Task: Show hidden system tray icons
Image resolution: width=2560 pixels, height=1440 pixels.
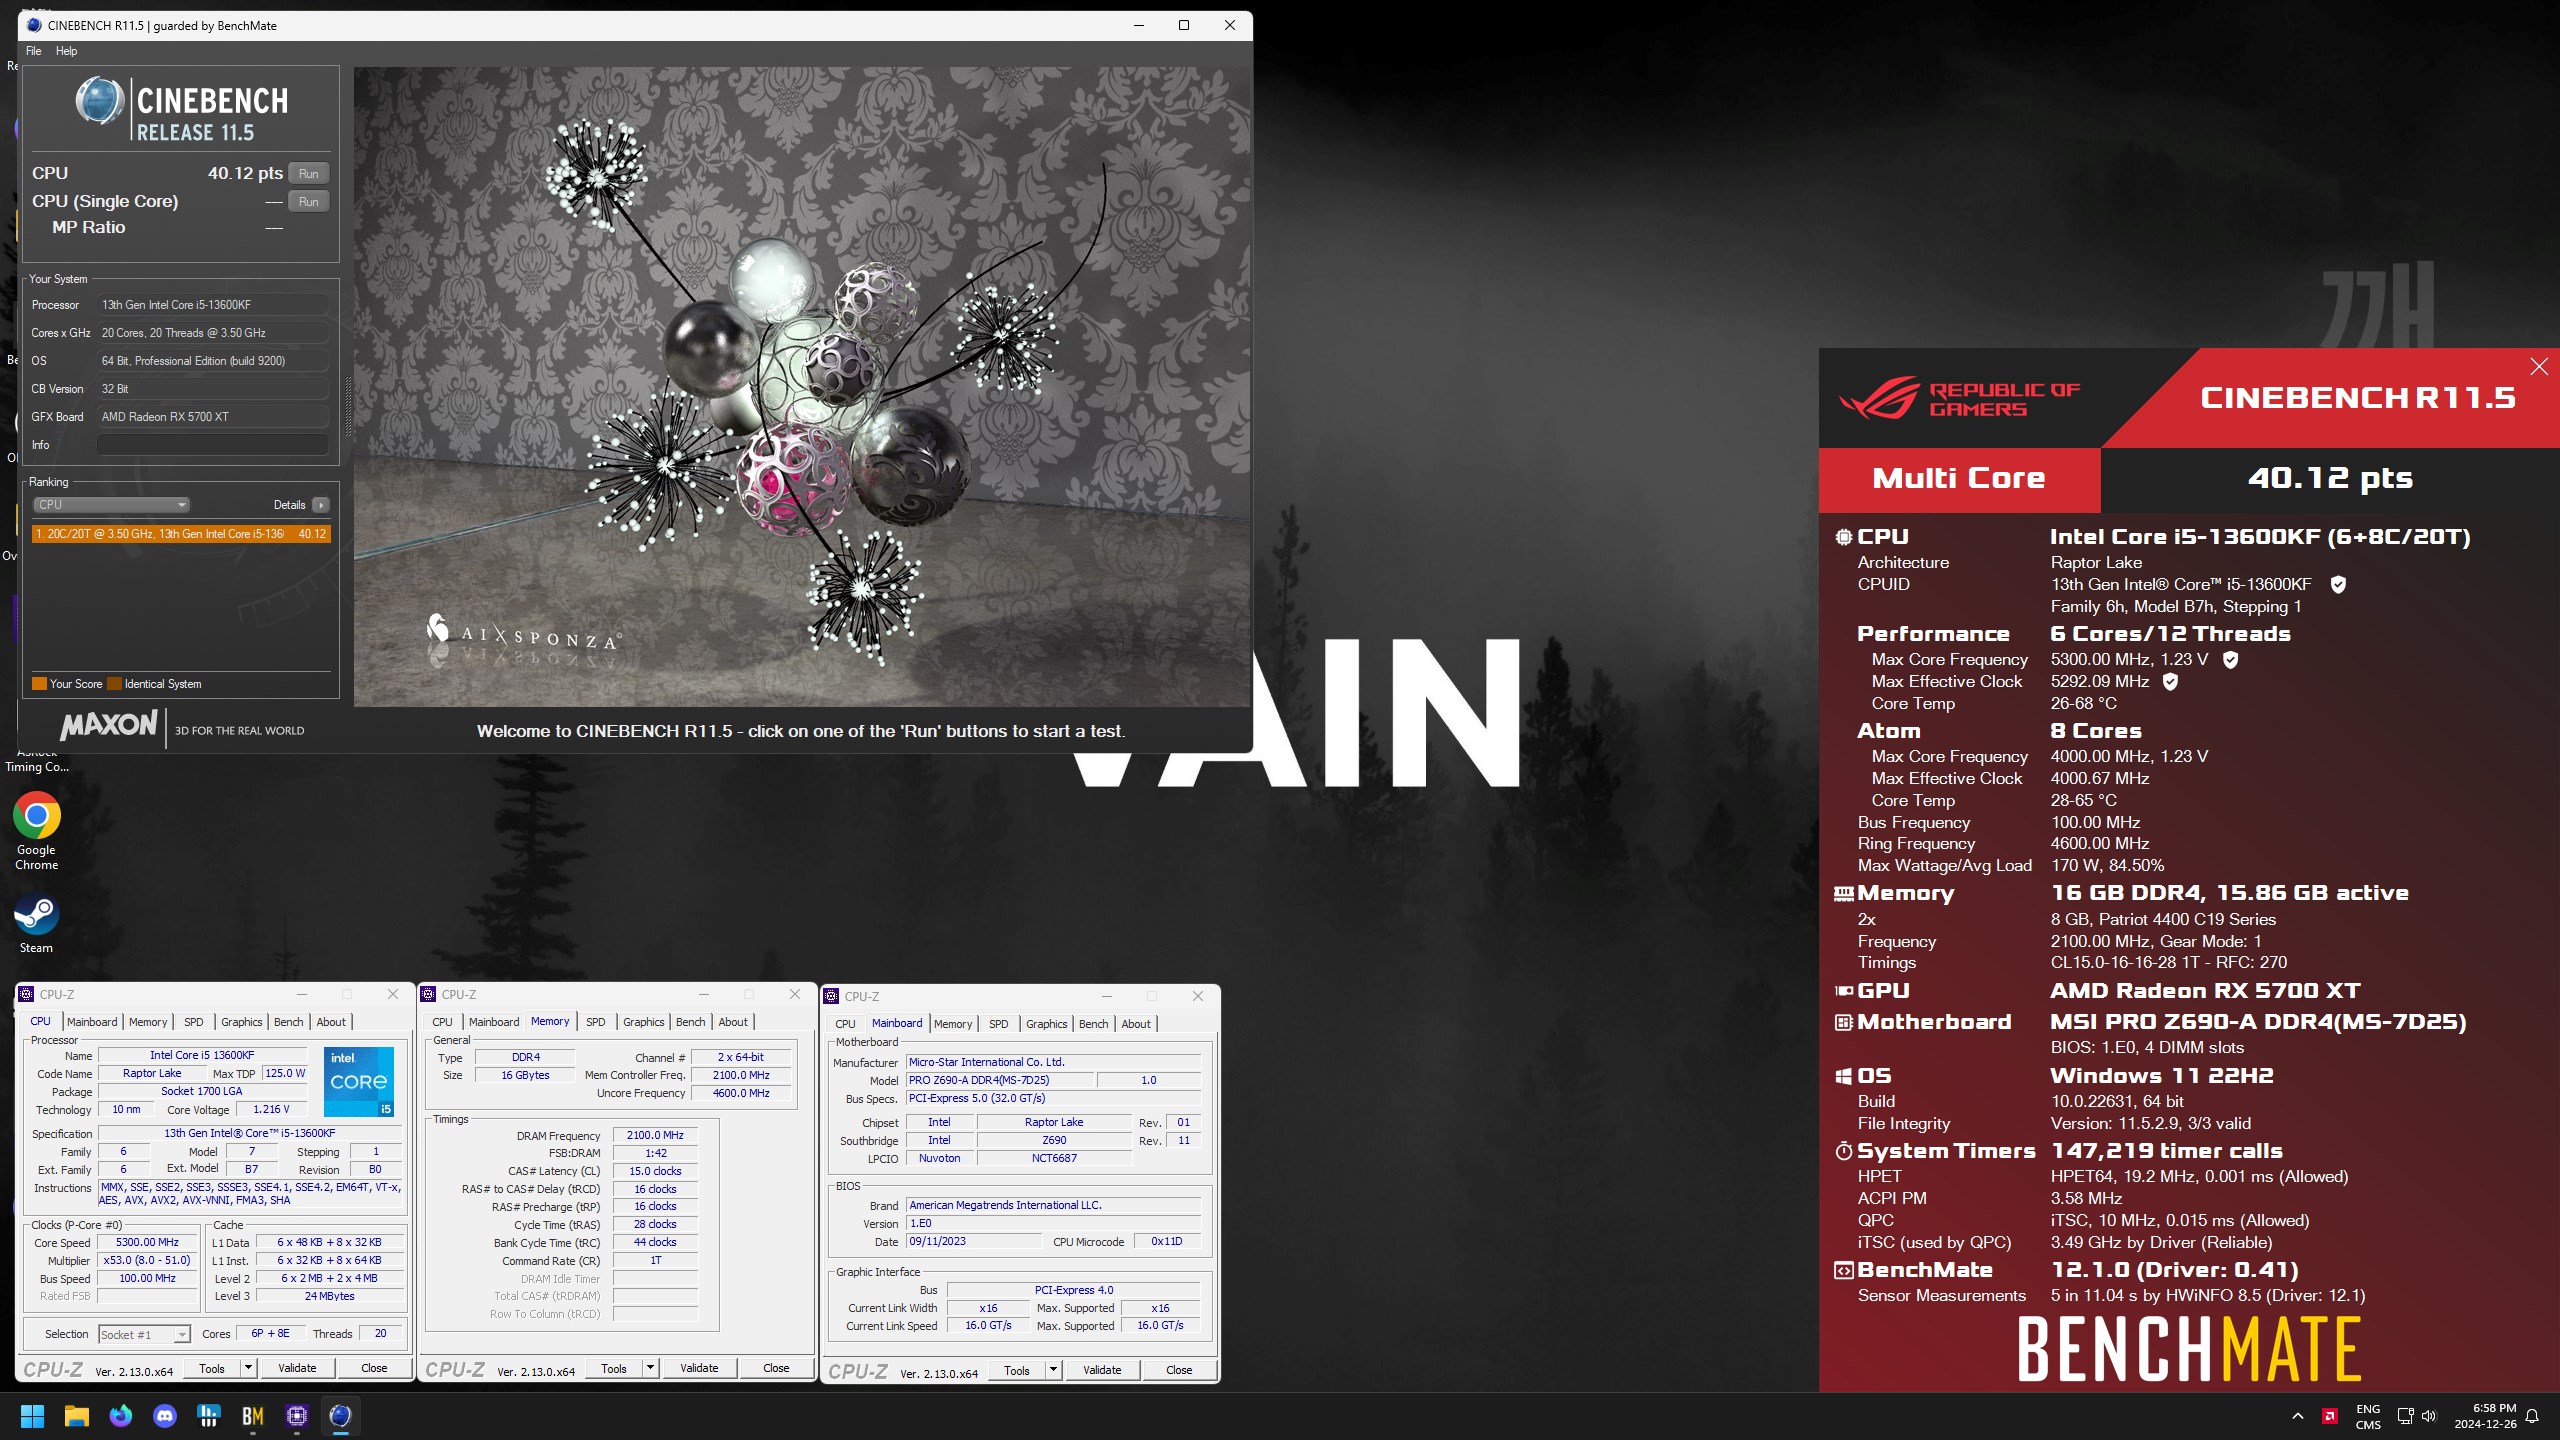Action: tap(2297, 1416)
